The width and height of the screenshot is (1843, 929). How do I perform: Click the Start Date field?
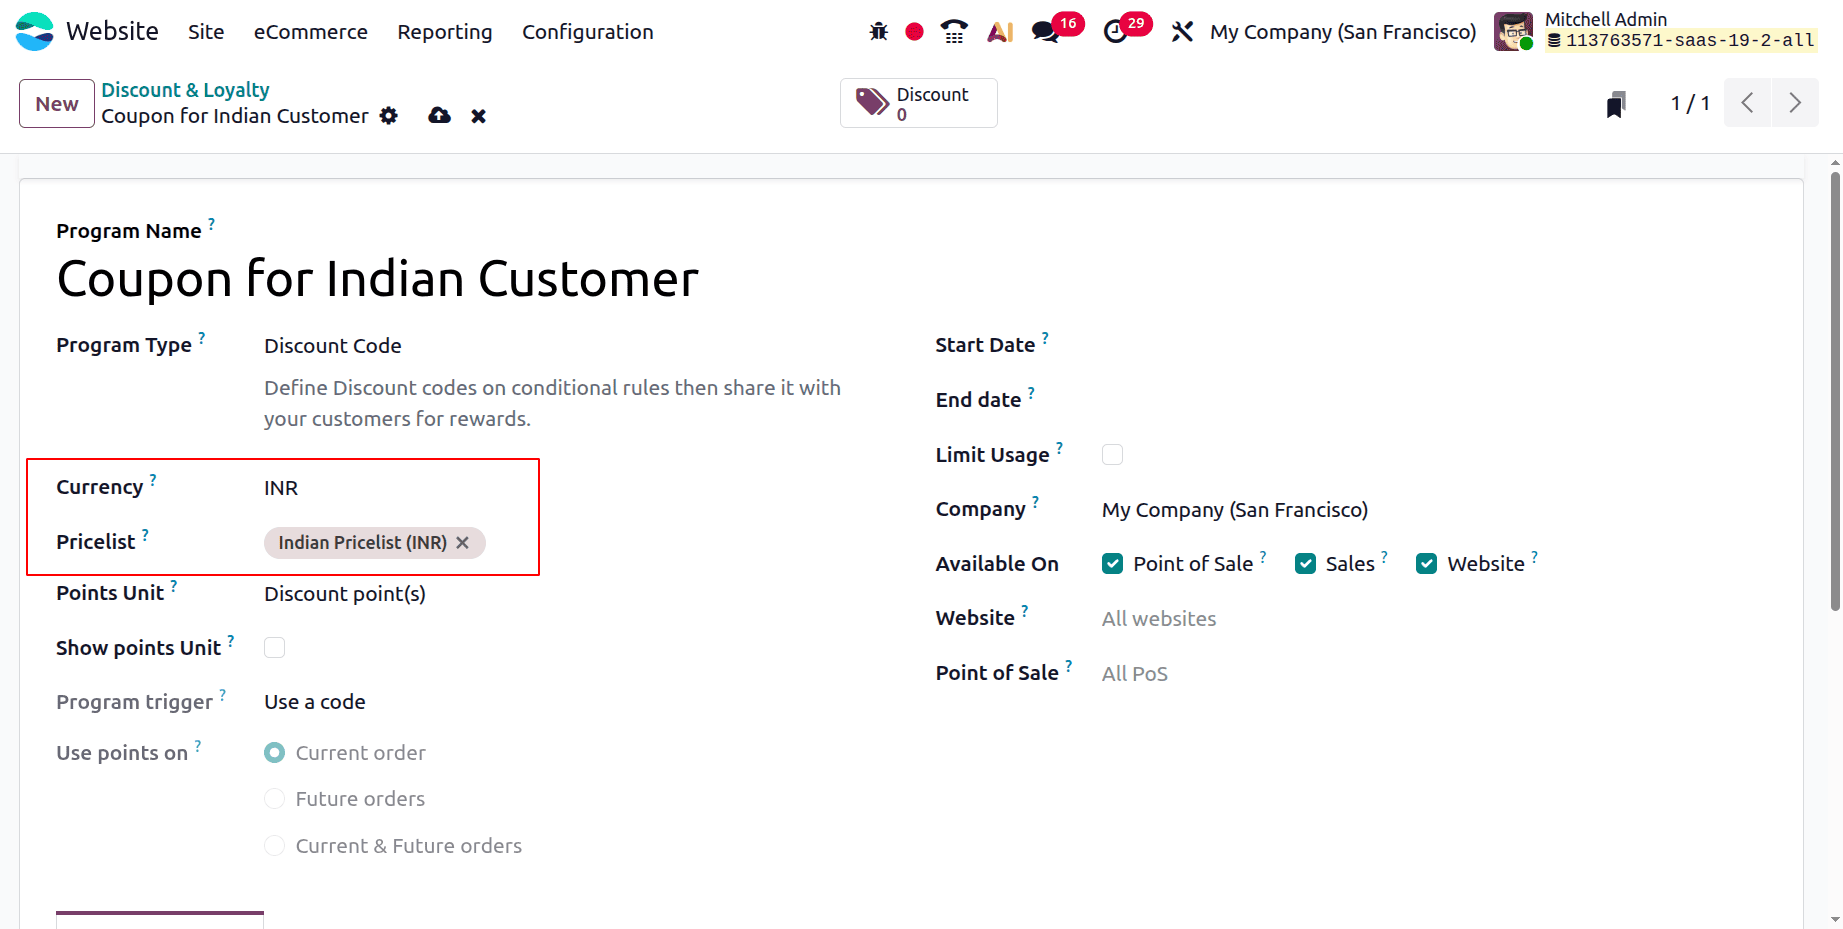tap(1433, 346)
